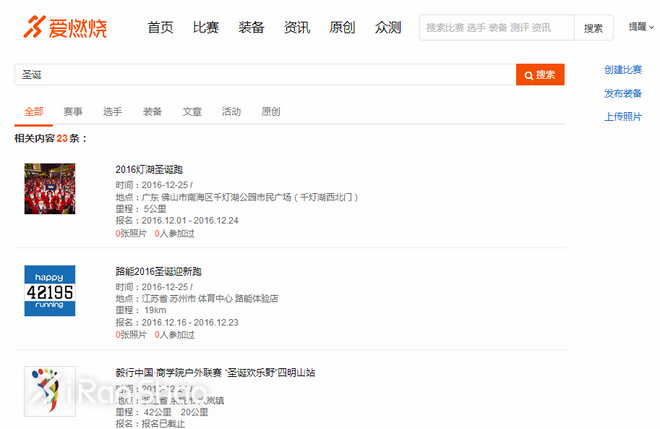Switch to the 活动 tab
This screenshot has height=429, width=660.
point(231,112)
